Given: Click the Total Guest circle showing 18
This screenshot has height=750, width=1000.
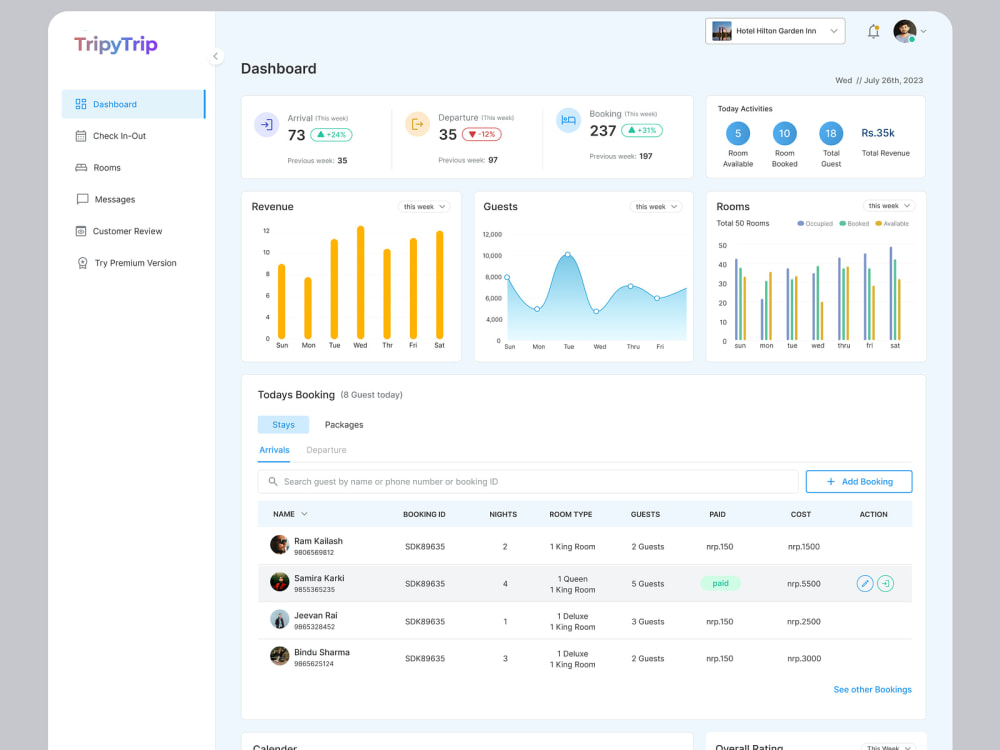Looking at the screenshot, I should [x=831, y=133].
